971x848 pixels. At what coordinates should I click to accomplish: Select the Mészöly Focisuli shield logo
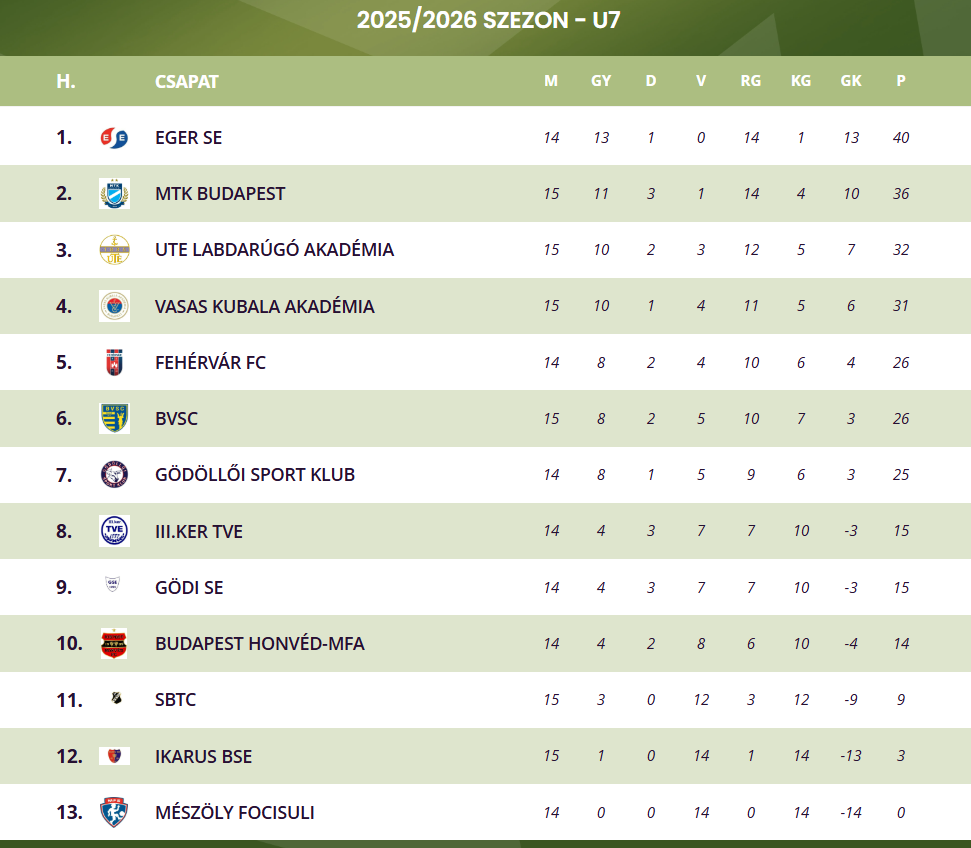[114, 812]
